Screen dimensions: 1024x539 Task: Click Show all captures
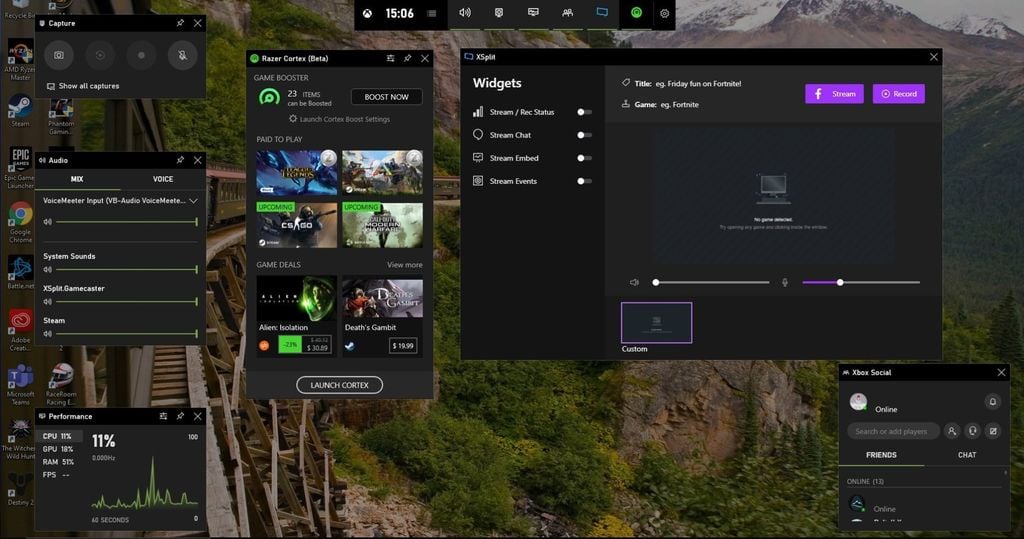[x=83, y=86]
